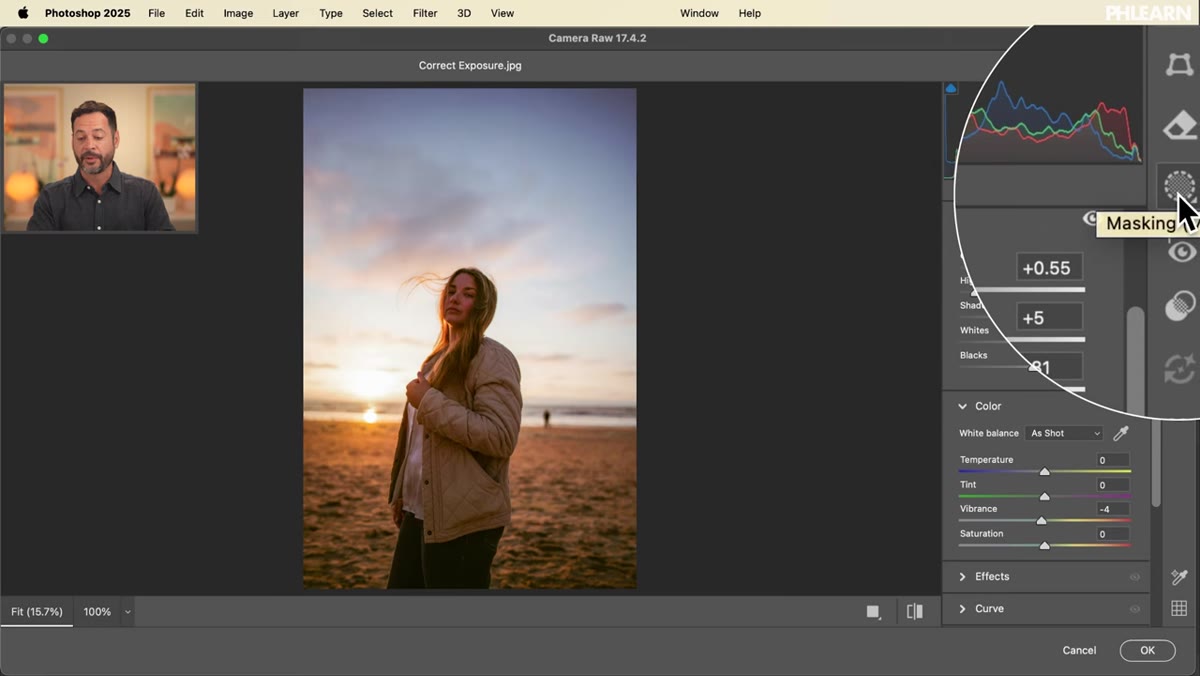Click the Blacks label
The width and height of the screenshot is (1200, 676).
click(973, 355)
